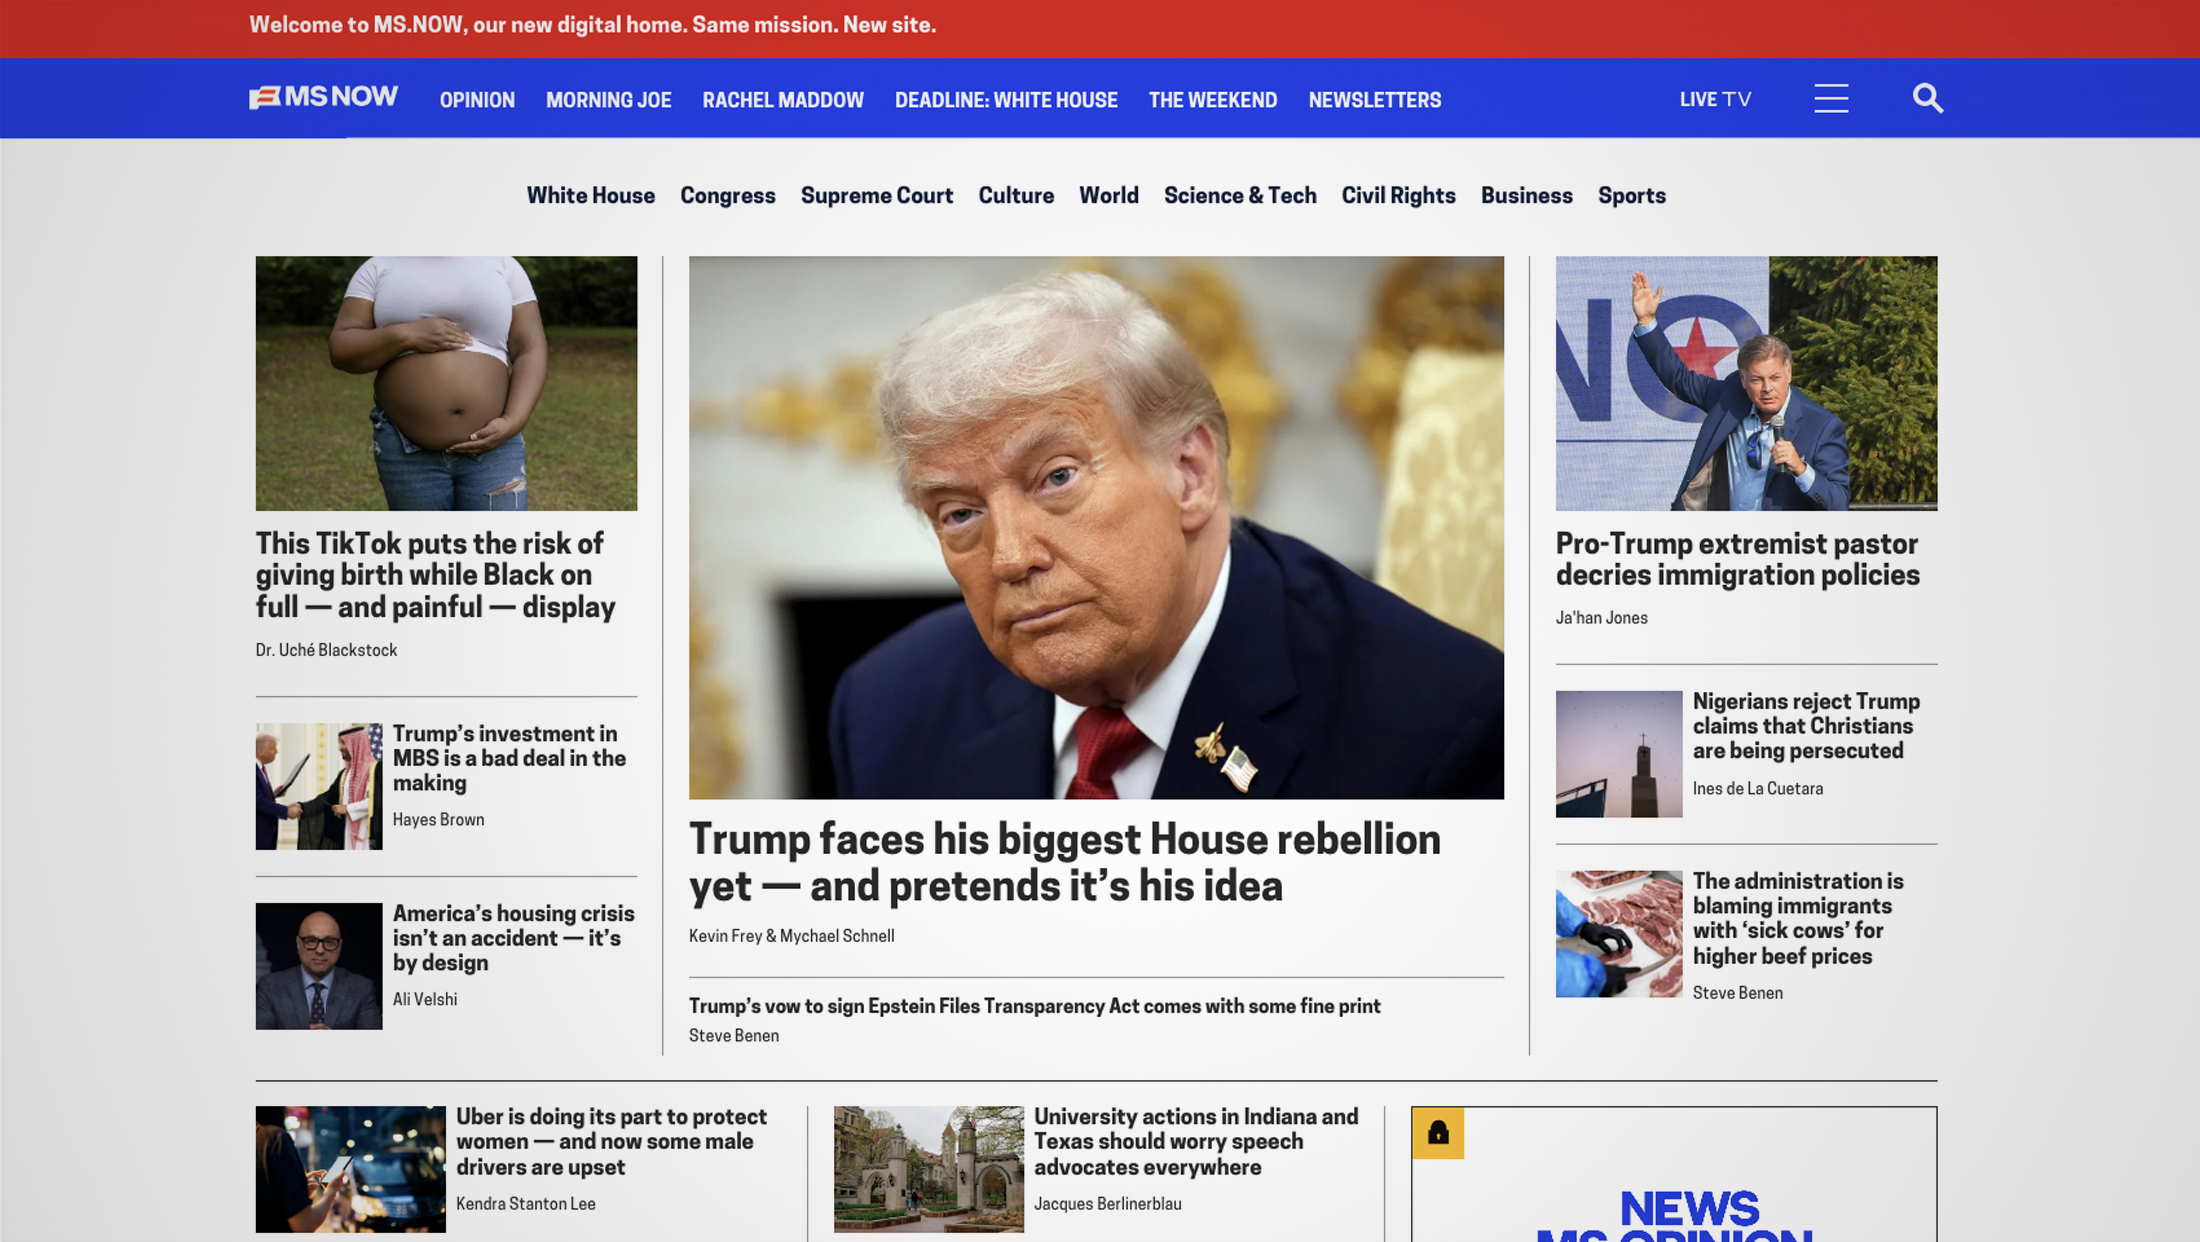Select Rachel Maddow nav item
The height and width of the screenshot is (1242, 2200).
(x=782, y=100)
